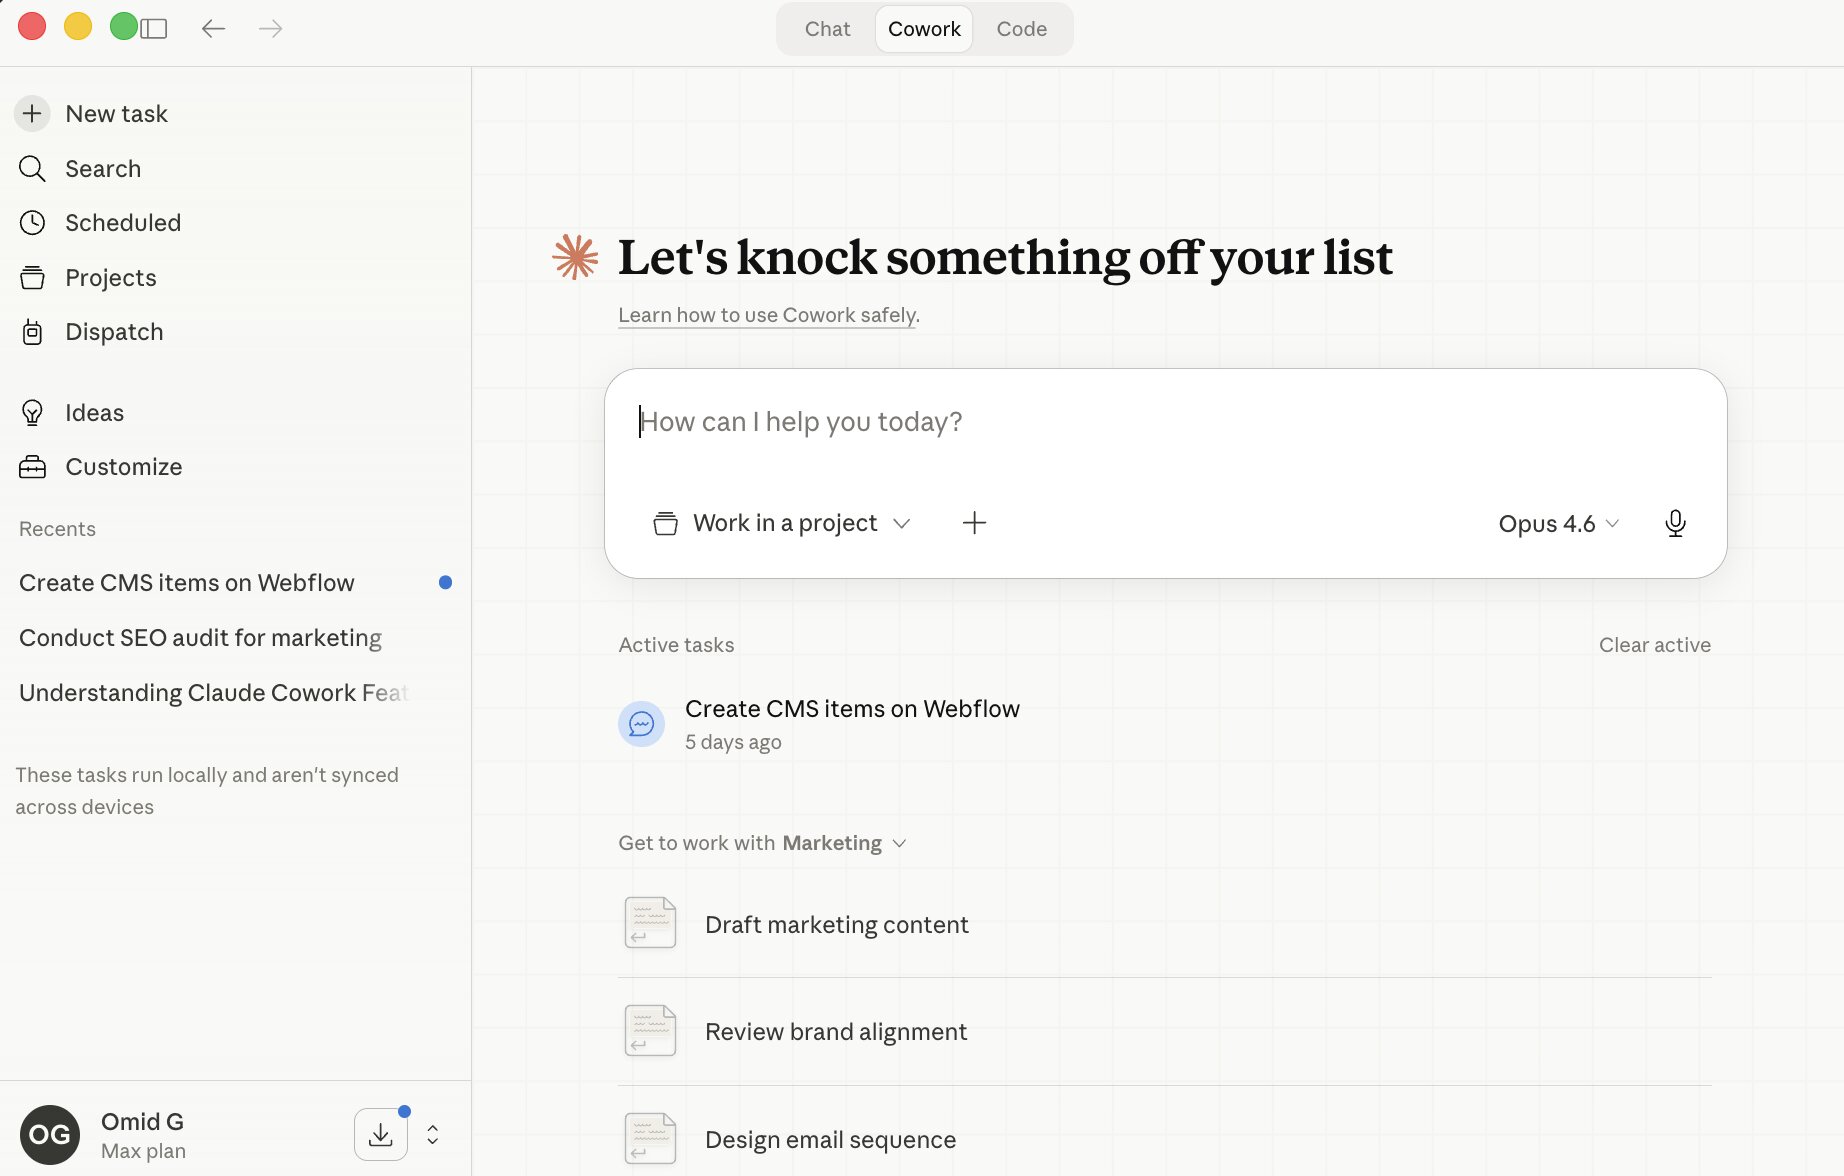Open the Ideas lightbulb icon
Viewport: 1844px width, 1176px height.
32,413
